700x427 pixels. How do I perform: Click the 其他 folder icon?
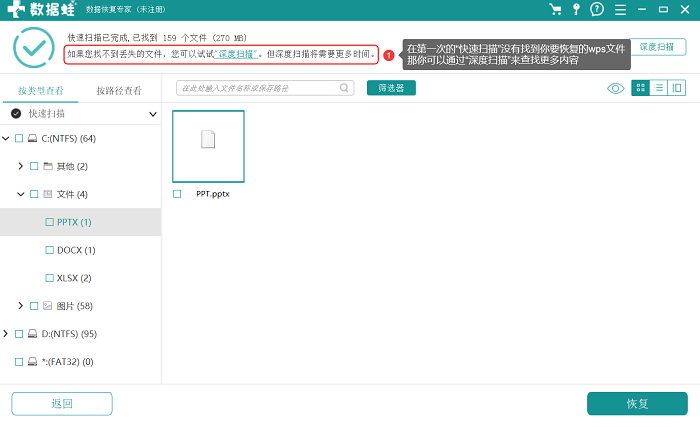point(48,166)
